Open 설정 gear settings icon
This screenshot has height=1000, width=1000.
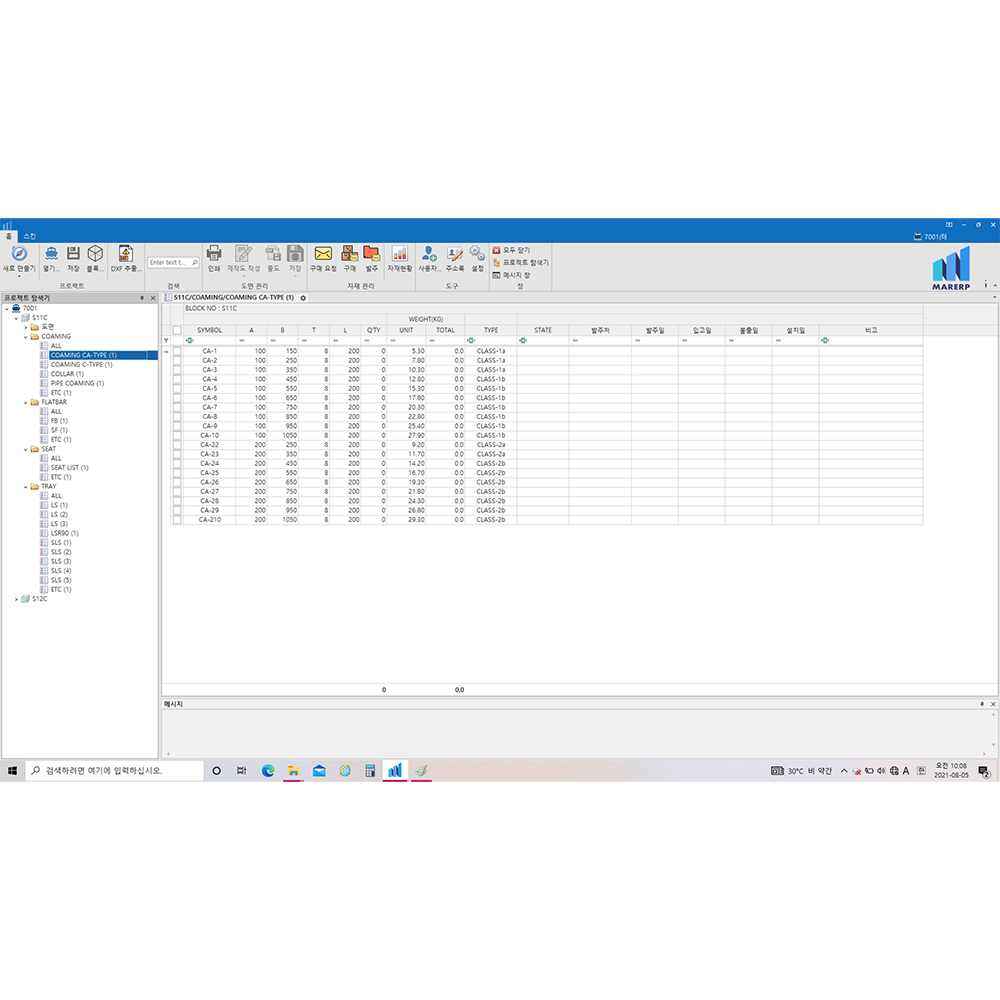coord(477,255)
